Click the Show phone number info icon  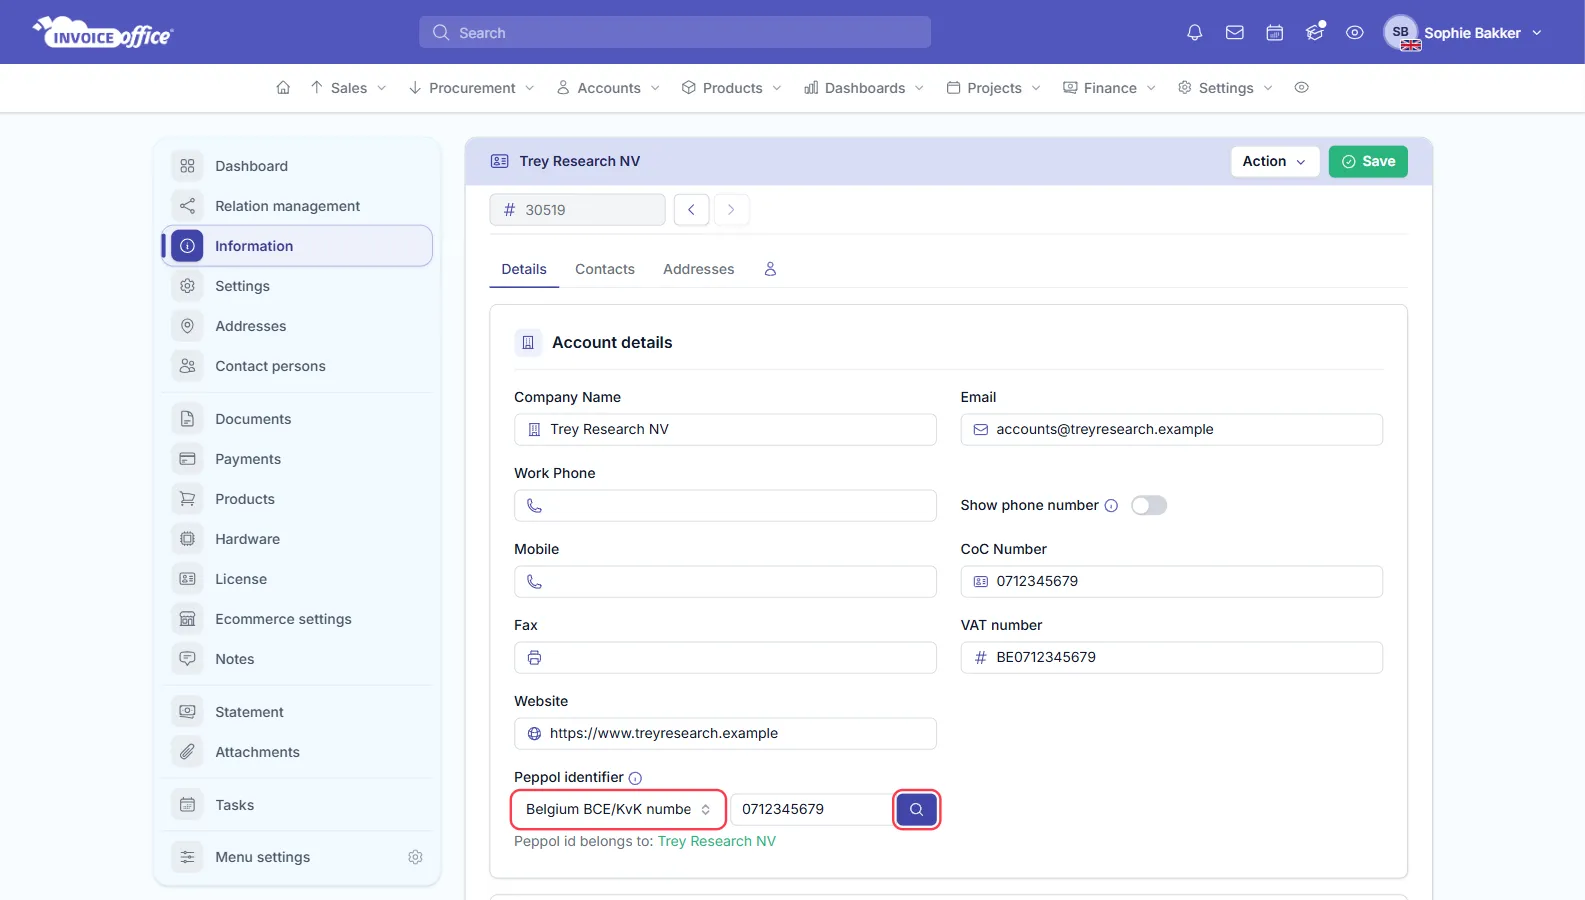[1111, 506]
